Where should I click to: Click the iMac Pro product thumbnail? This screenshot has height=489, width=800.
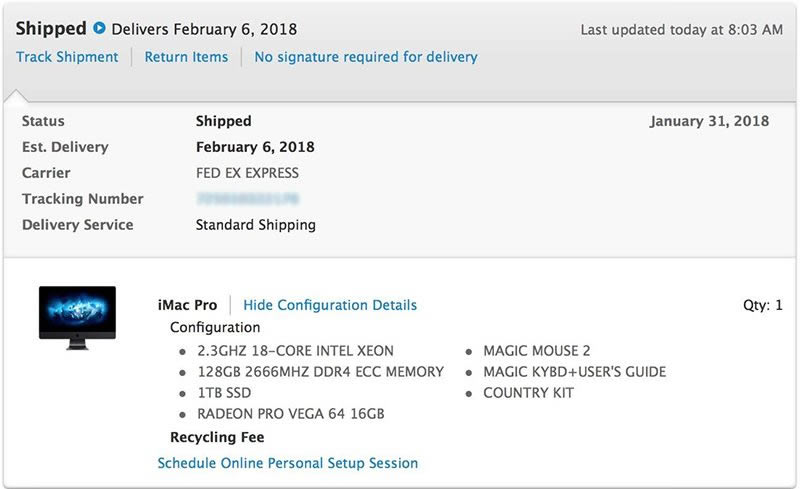point(77,317)
